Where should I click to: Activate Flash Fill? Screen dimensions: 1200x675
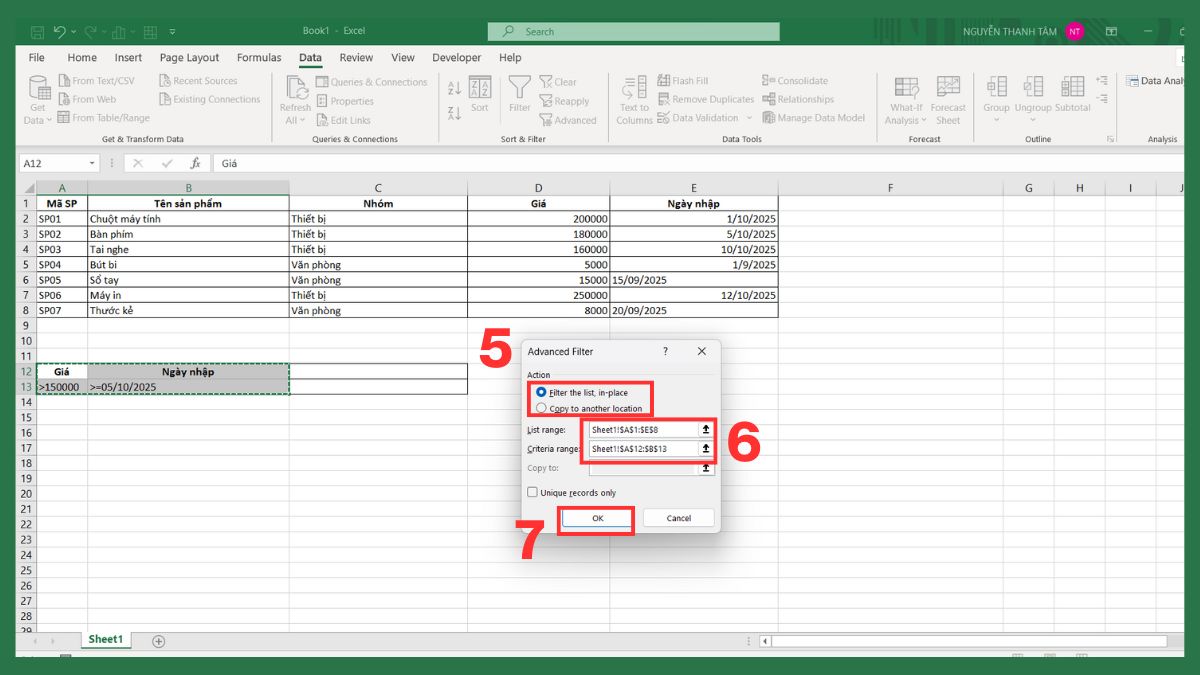point(665,79)
